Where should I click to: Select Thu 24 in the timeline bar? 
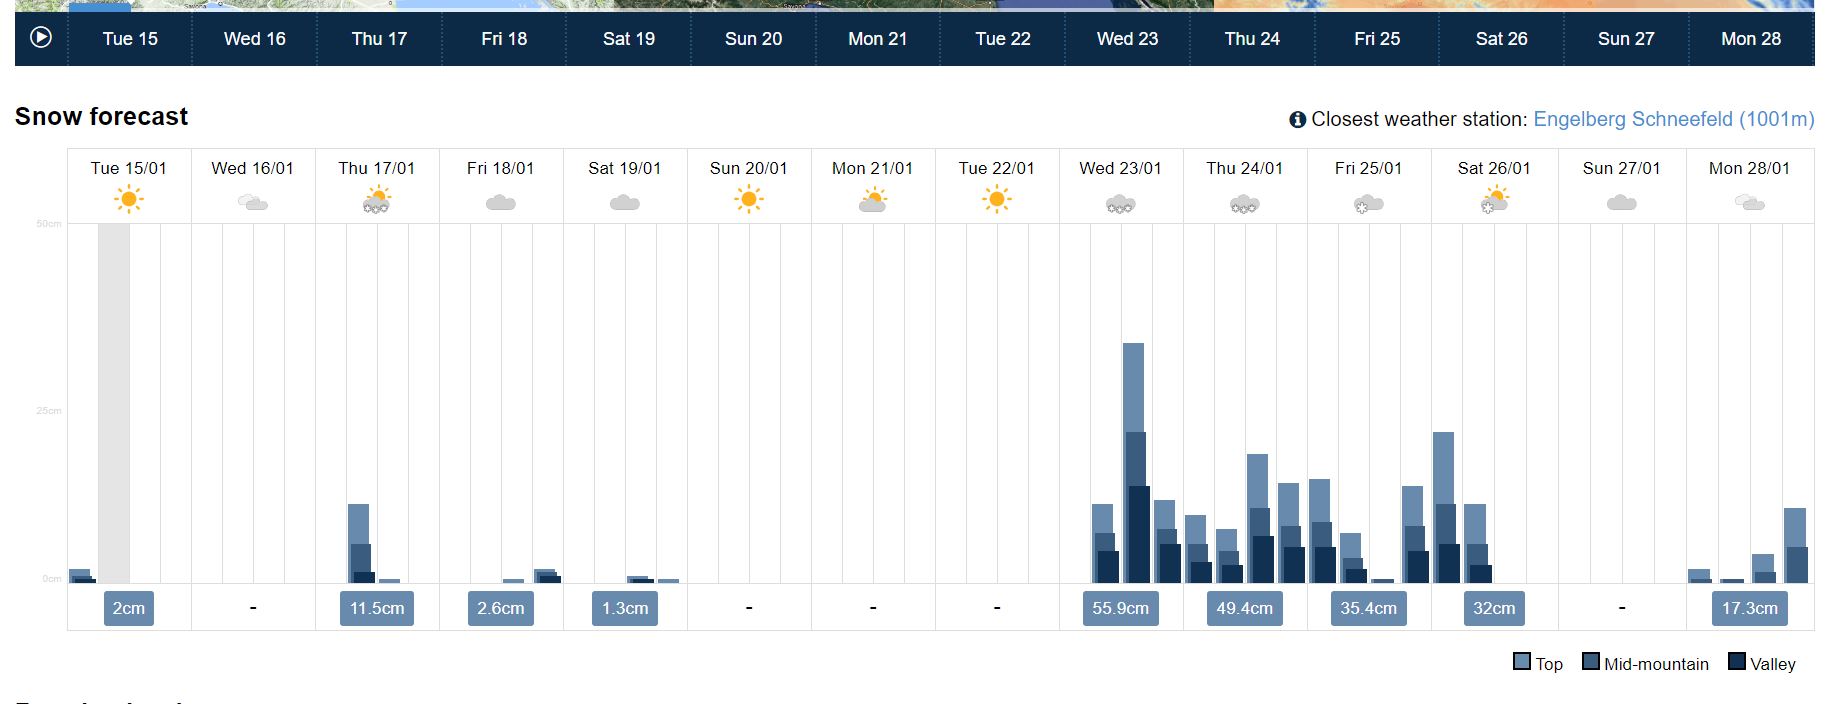tap(1252, 39)
